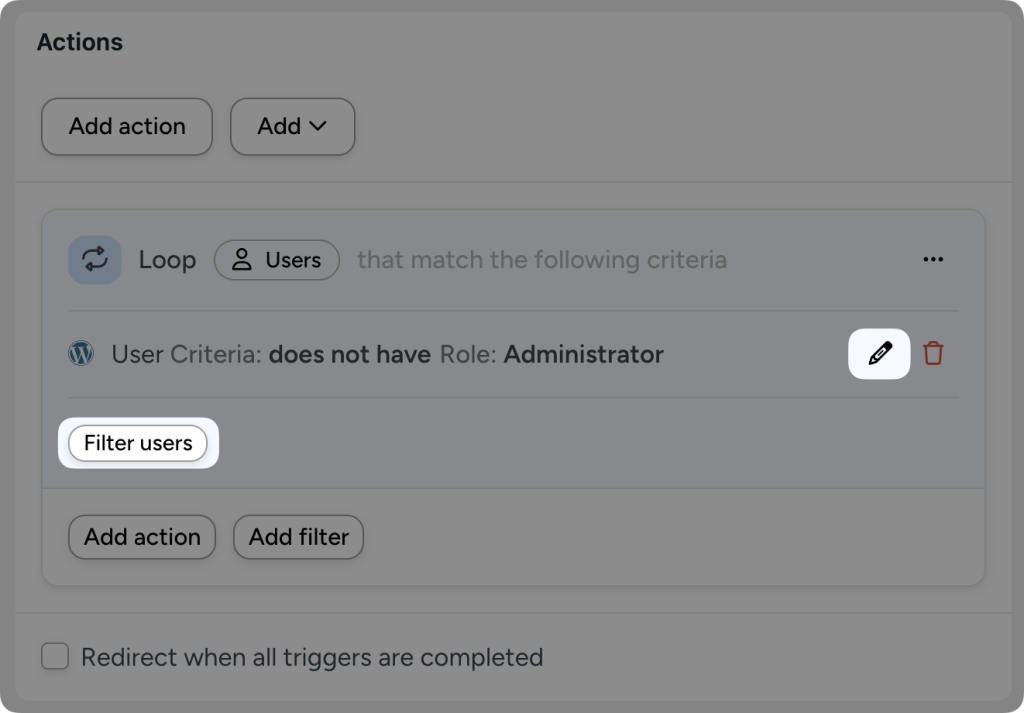Click the Filter users button
Viewport: 1024px width, 713px height.
(x=137, y=443)
